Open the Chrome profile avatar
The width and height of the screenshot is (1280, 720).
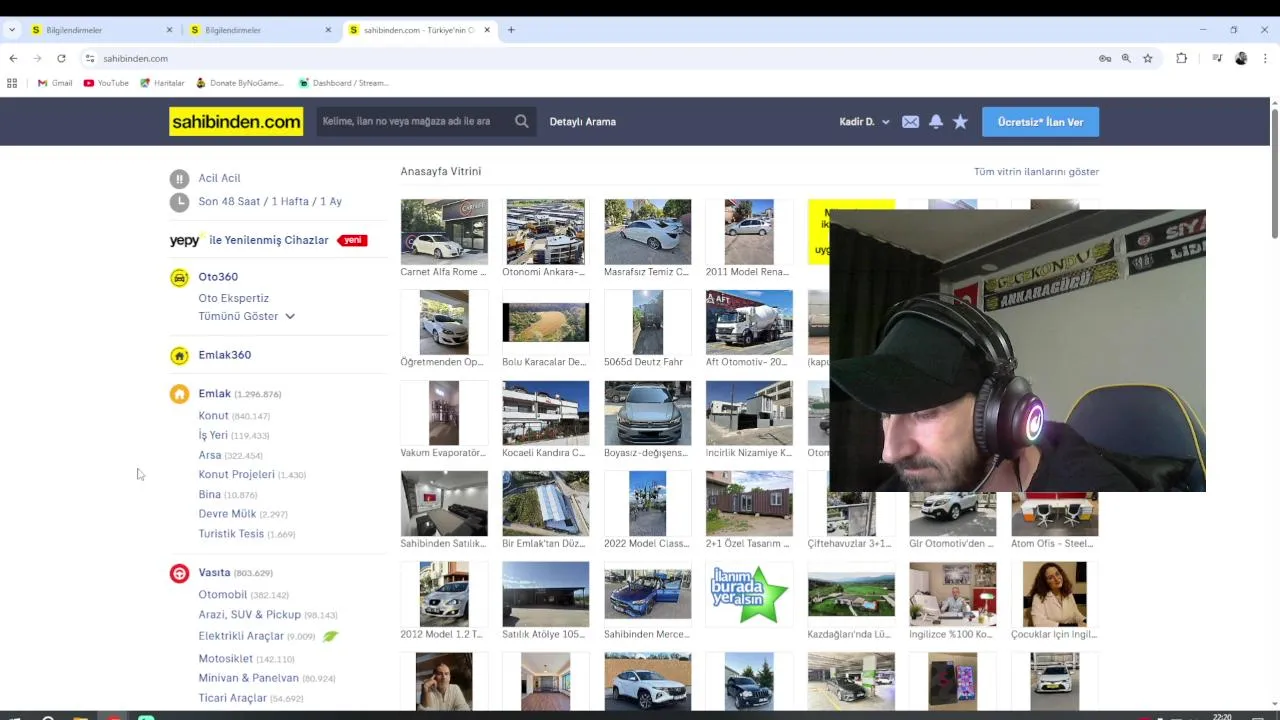coord(1241,58)
